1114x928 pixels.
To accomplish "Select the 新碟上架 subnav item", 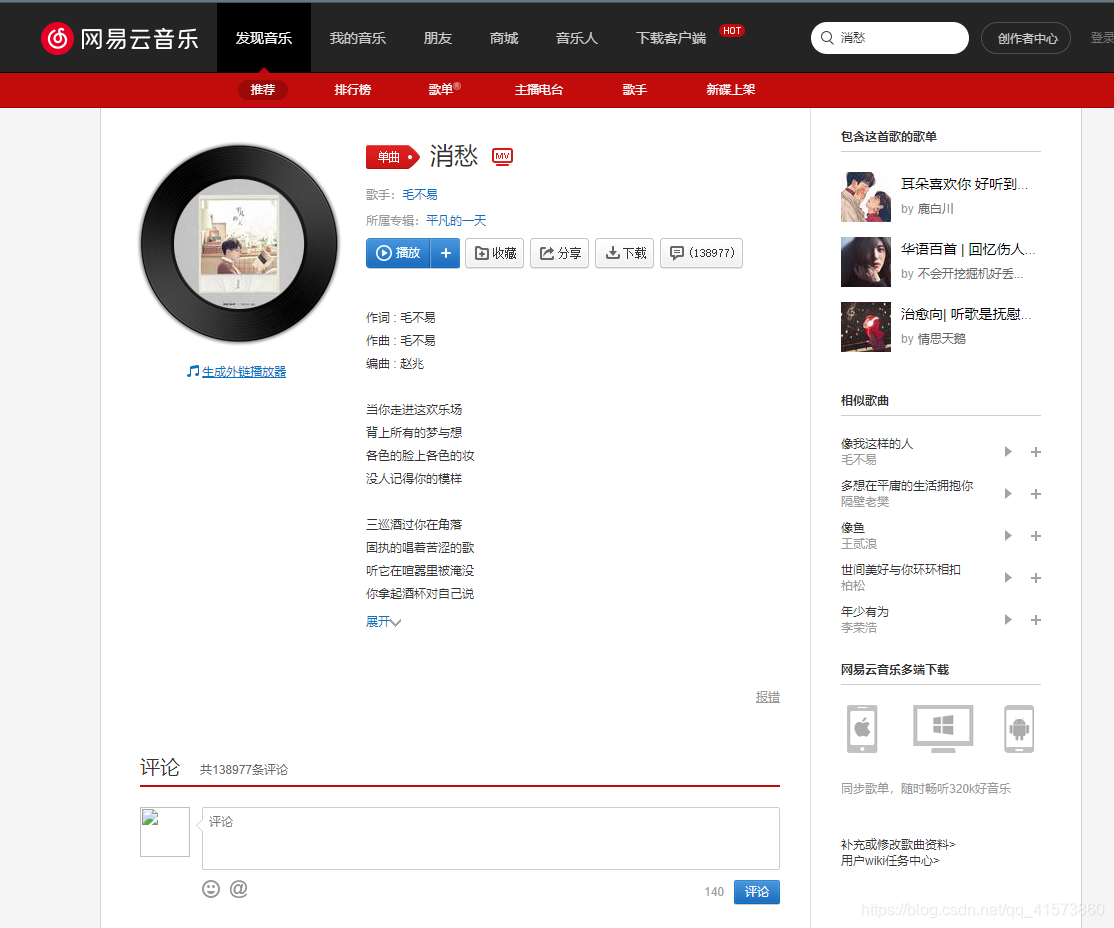I will pyautogui.click(x=730, y=90).
